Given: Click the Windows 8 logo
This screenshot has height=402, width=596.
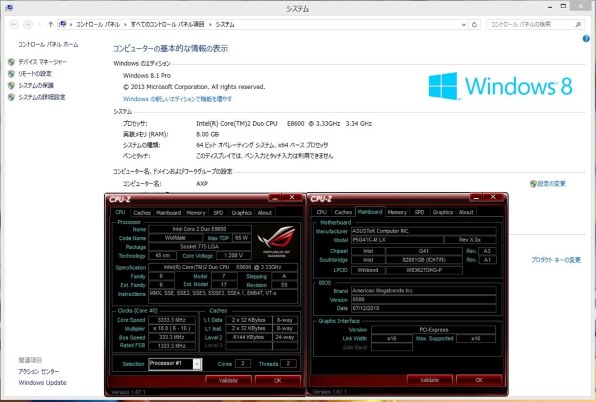Looking at the screenshot, I should [501, 86].
